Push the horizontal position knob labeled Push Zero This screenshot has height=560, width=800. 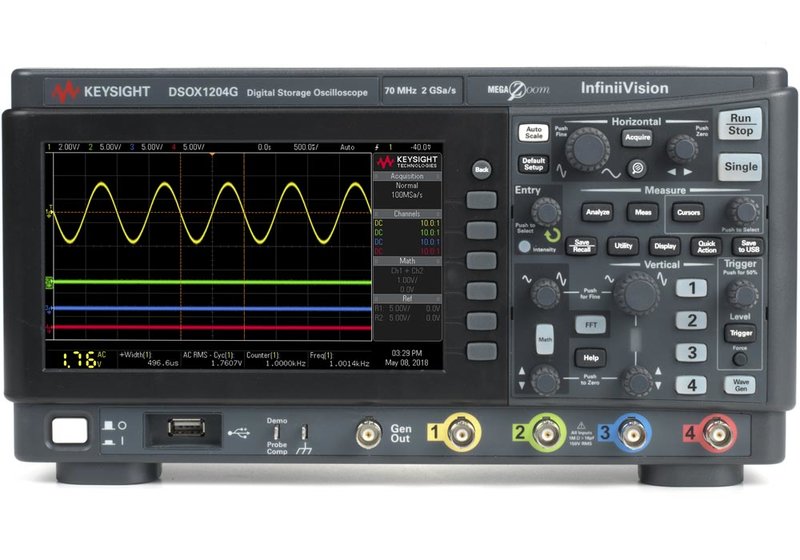(682, 149)
